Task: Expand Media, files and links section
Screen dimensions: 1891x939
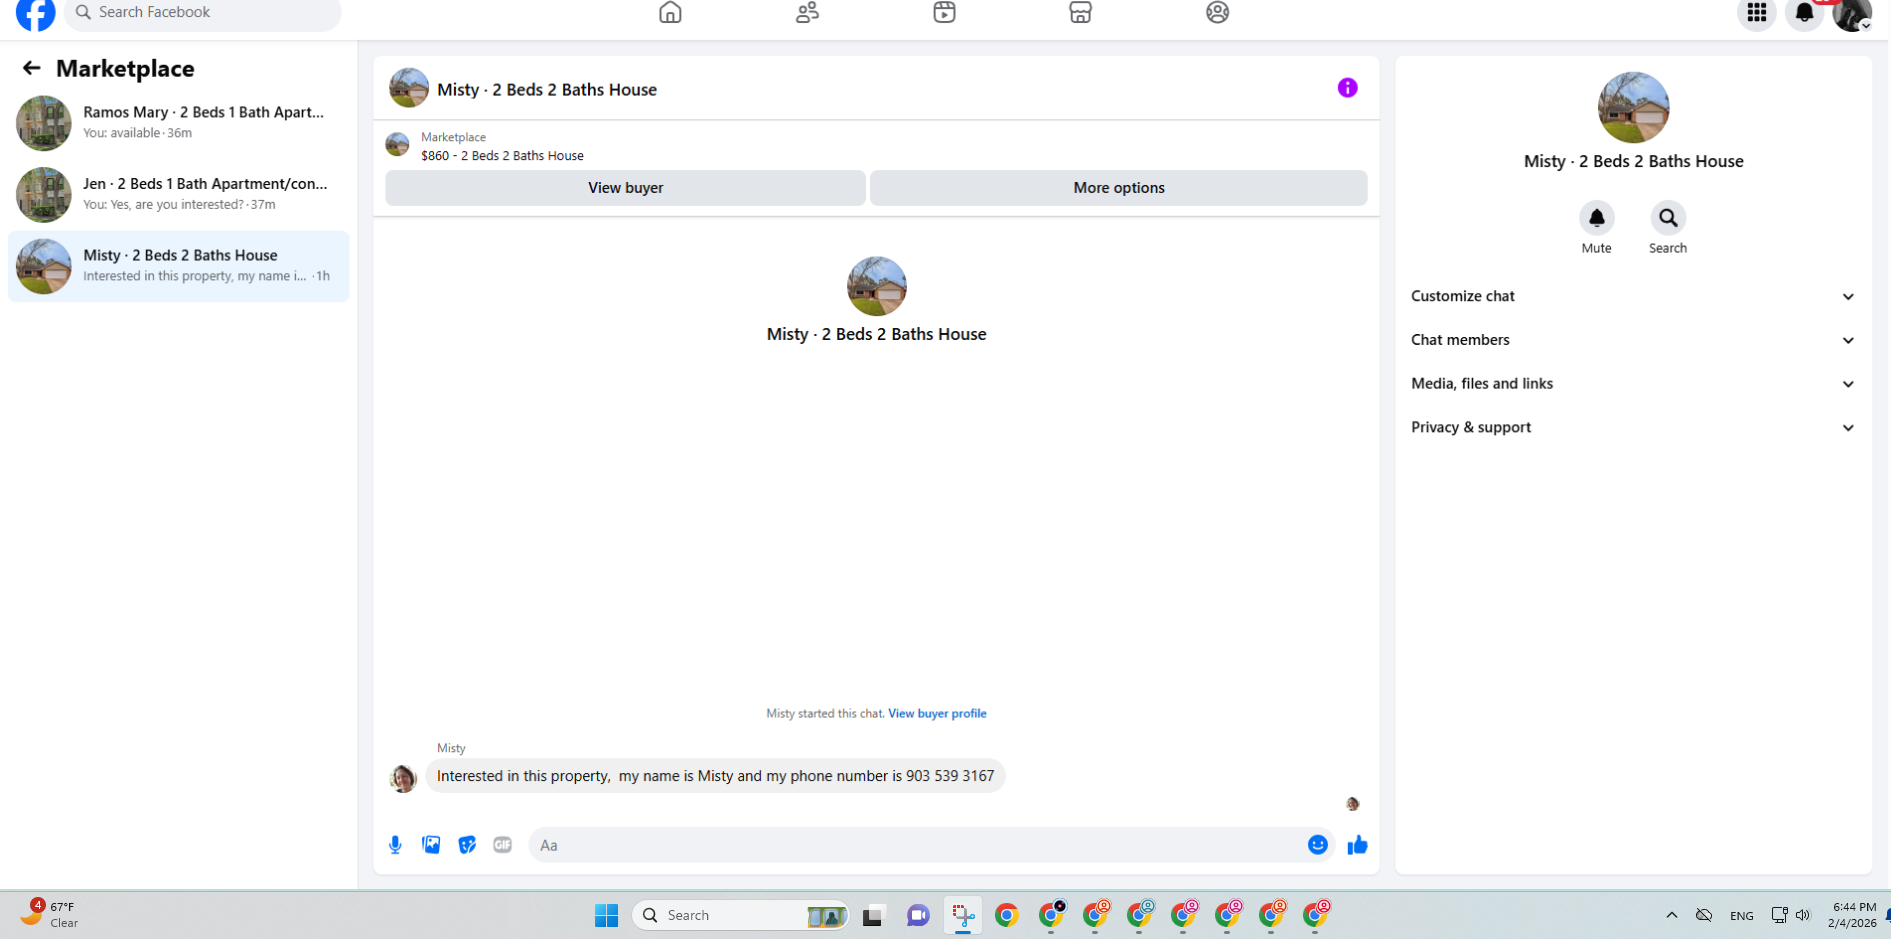Action: coord(1633,384)
